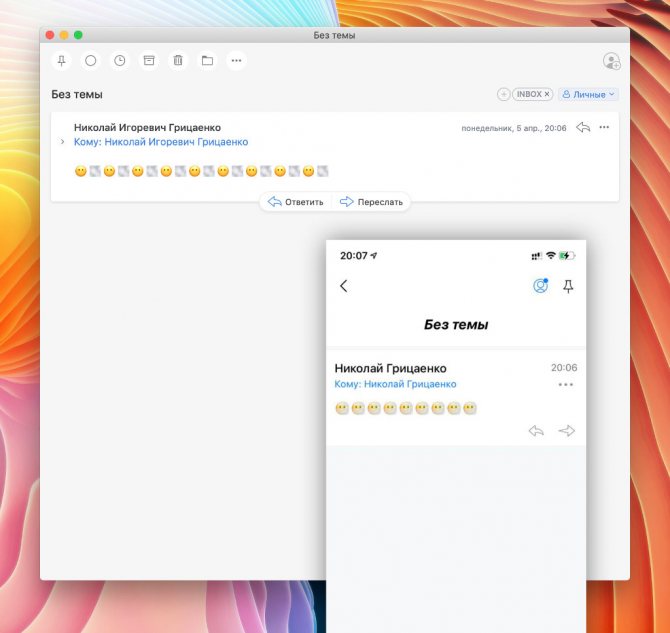Click the Переслать button
The image size is (670, 633).
[x=371, y=202]
